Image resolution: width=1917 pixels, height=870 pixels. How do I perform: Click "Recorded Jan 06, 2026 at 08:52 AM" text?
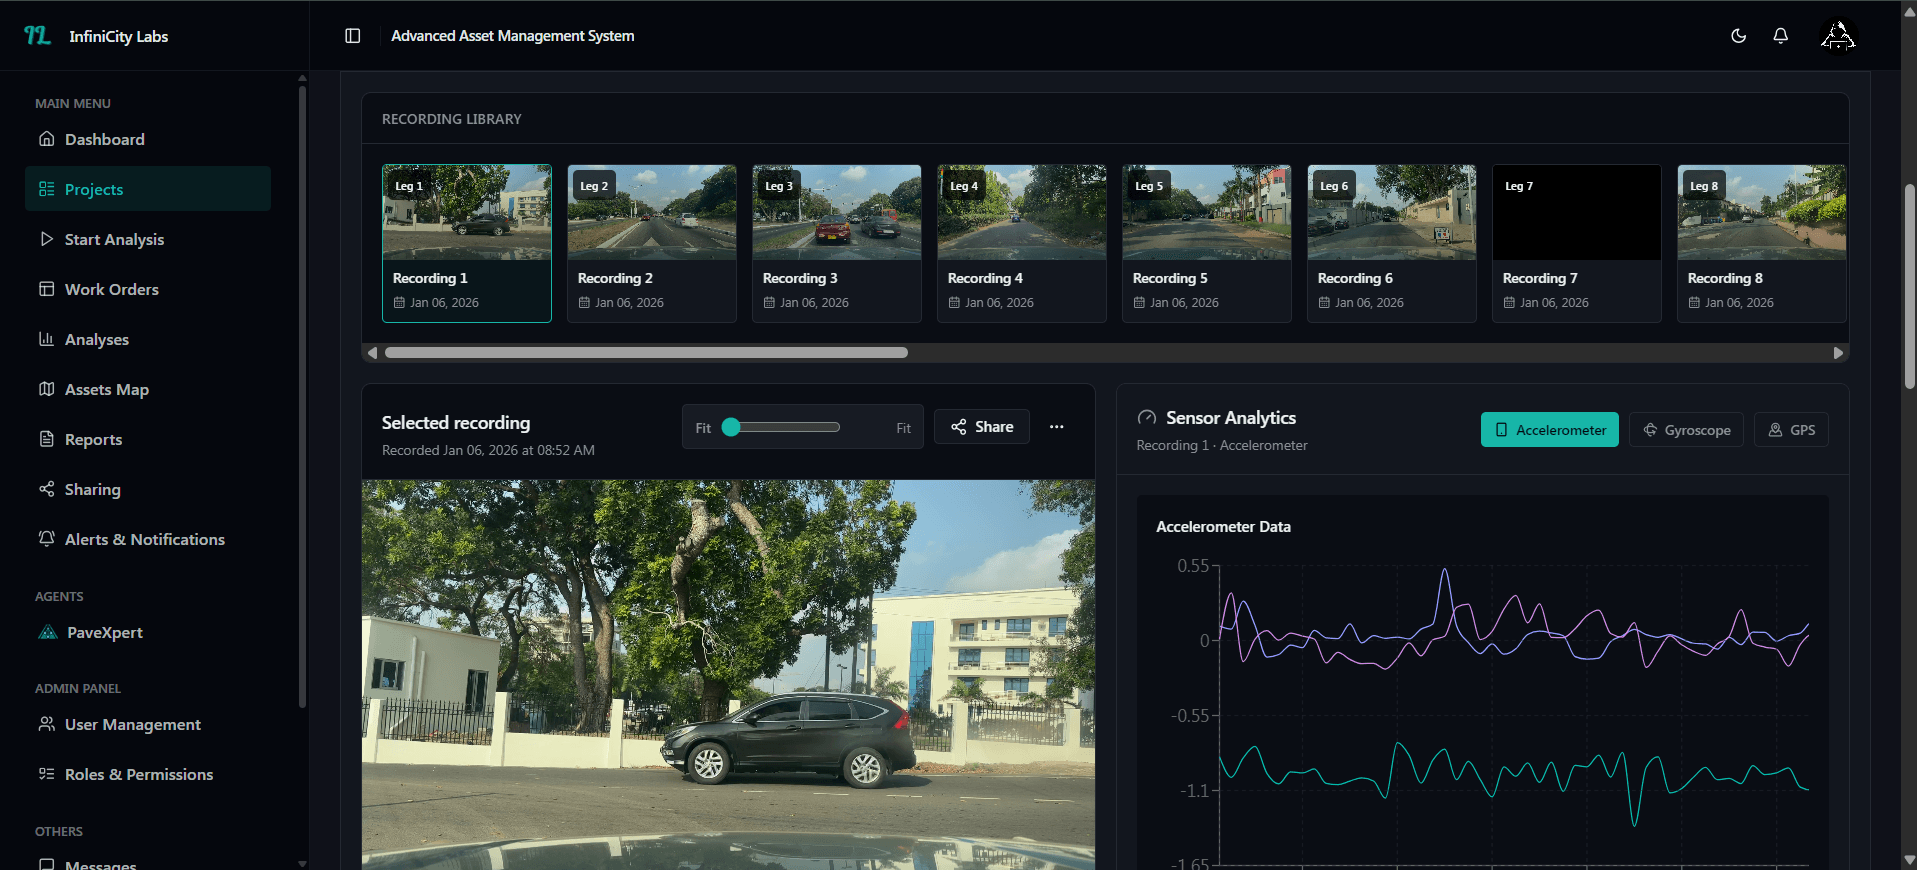488,450
